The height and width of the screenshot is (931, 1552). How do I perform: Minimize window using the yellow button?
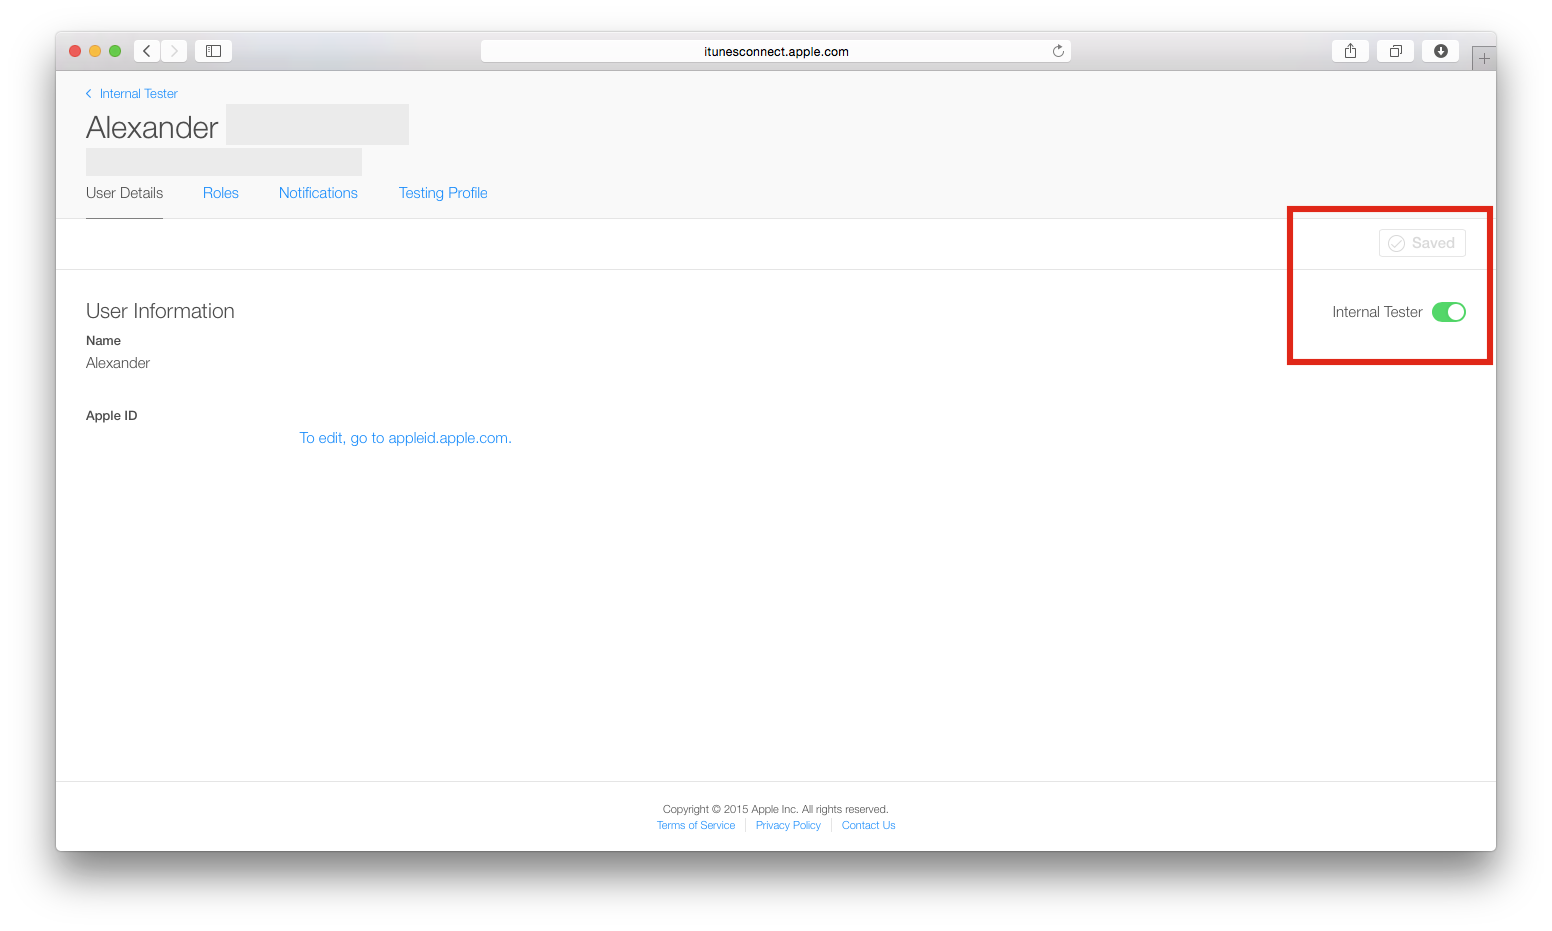click(x=95, y=51)
